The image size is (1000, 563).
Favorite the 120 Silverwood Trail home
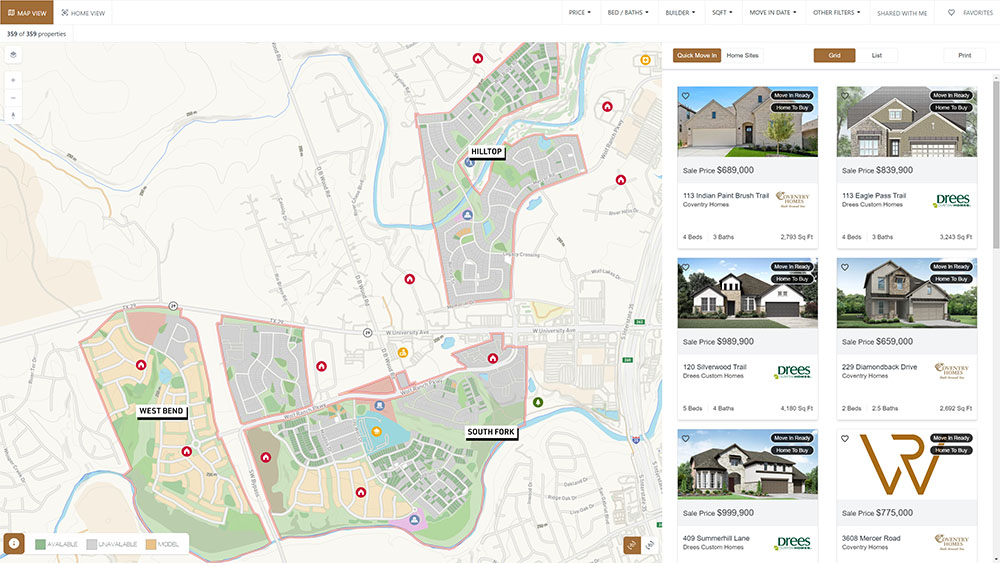coord(686,267)
